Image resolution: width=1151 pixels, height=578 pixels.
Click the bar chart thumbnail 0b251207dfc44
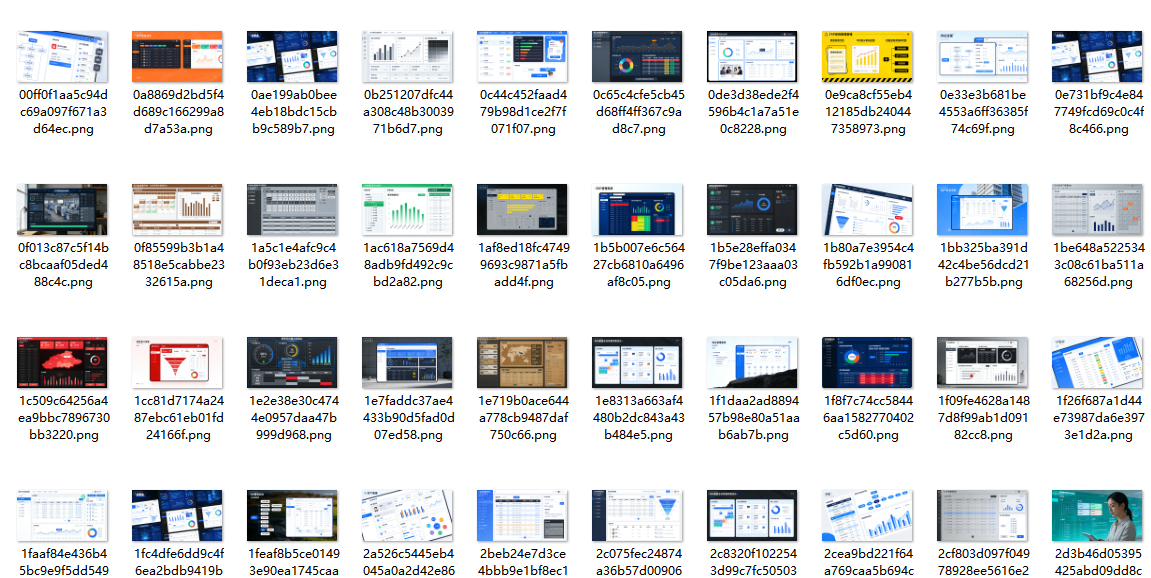[x=407, y=56]
